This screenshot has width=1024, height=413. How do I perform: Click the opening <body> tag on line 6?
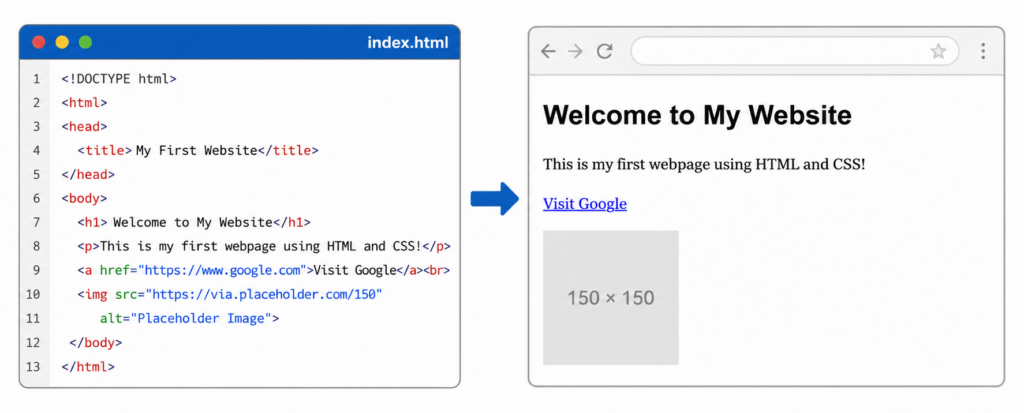tap(84, 199)
